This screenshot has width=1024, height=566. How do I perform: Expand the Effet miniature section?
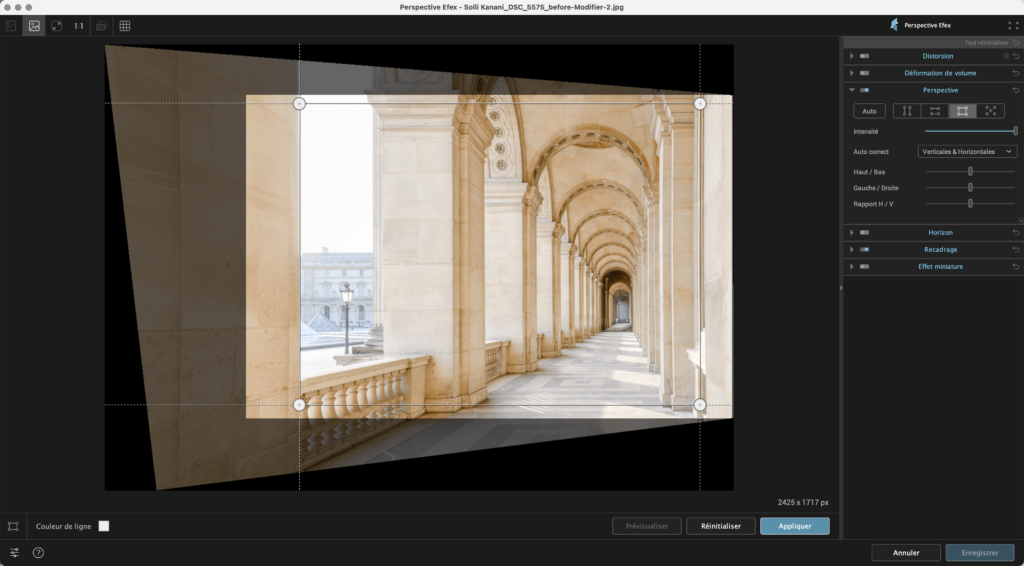(852, 266)
